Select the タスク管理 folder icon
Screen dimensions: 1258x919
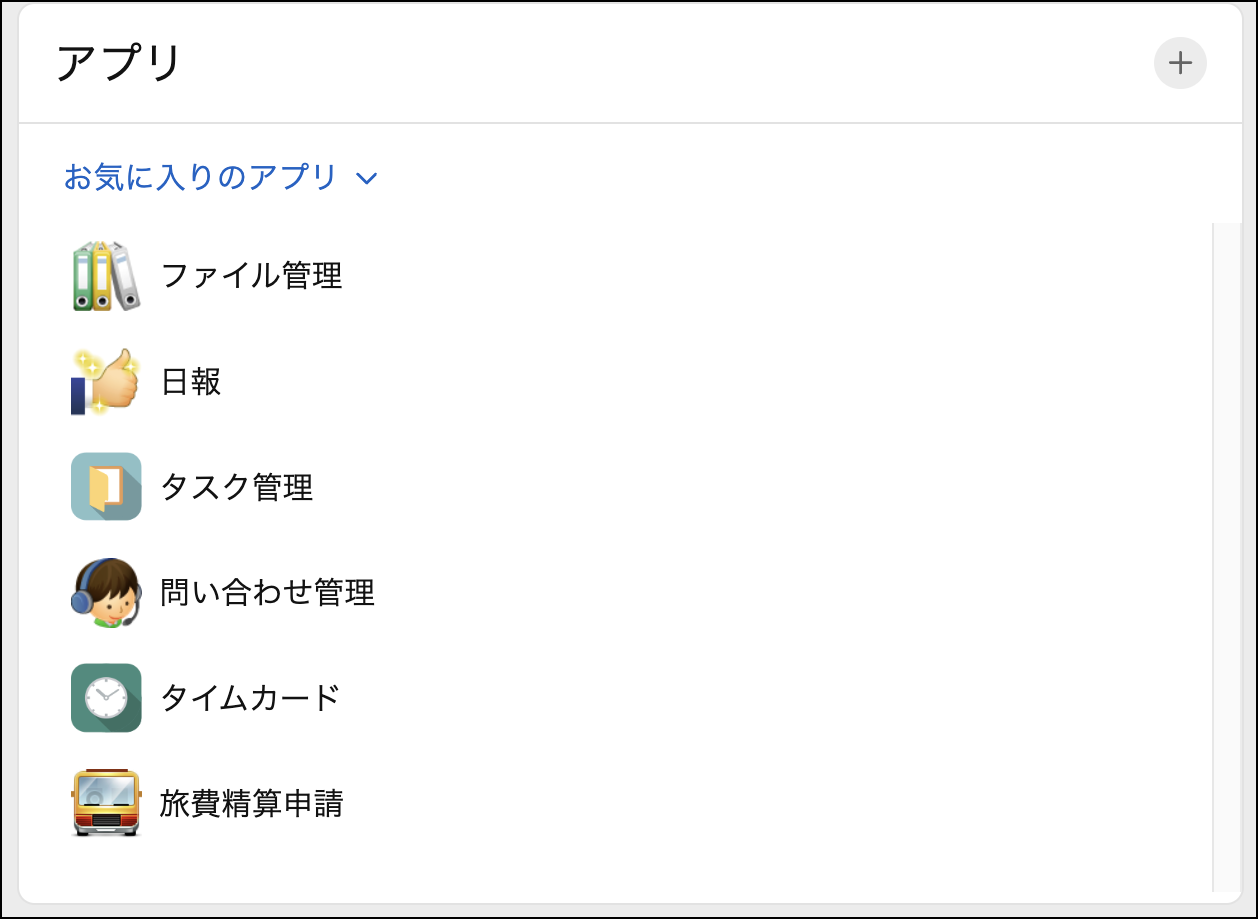(x=105, y=487)
